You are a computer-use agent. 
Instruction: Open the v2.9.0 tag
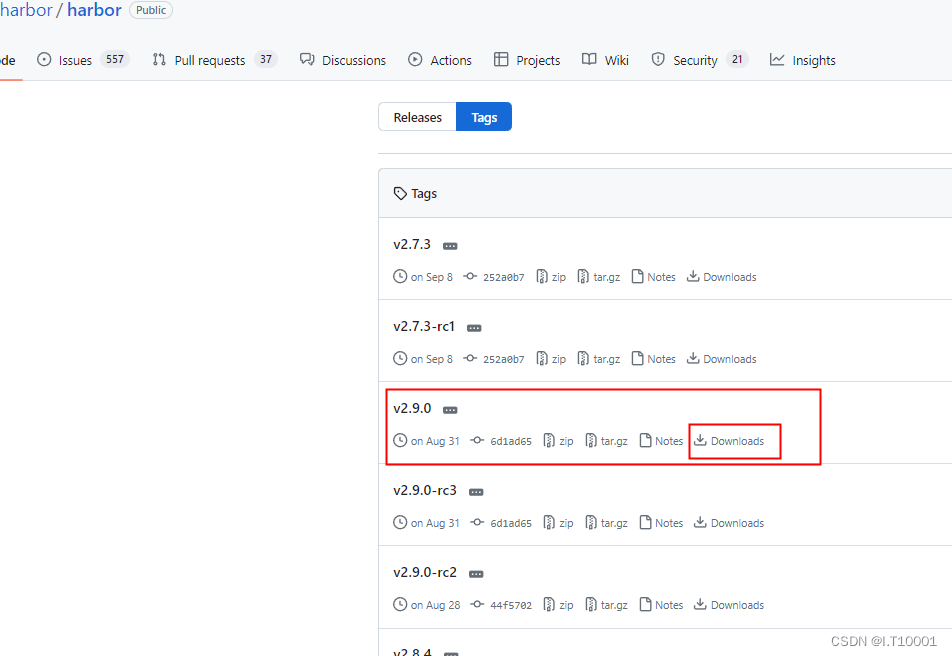[x=412, y=408]
